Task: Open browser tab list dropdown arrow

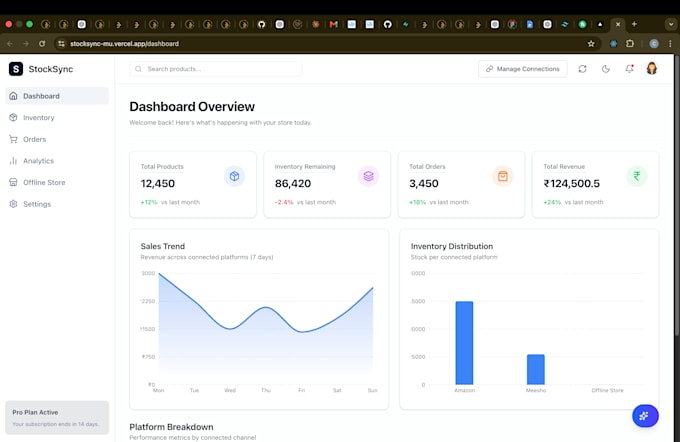Action: point(671,24)
